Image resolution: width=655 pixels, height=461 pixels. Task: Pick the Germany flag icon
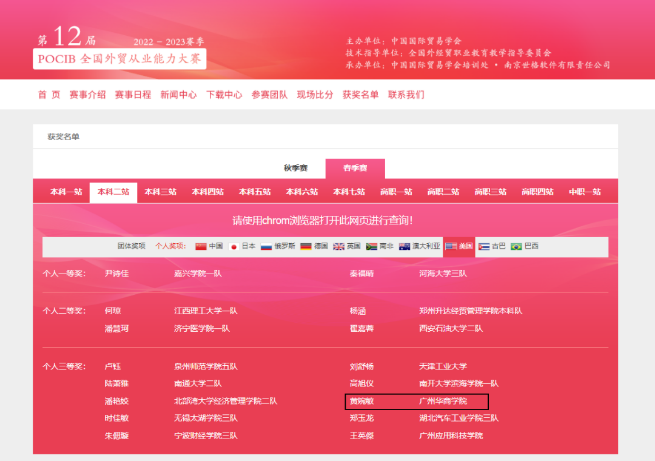[304, 246]
